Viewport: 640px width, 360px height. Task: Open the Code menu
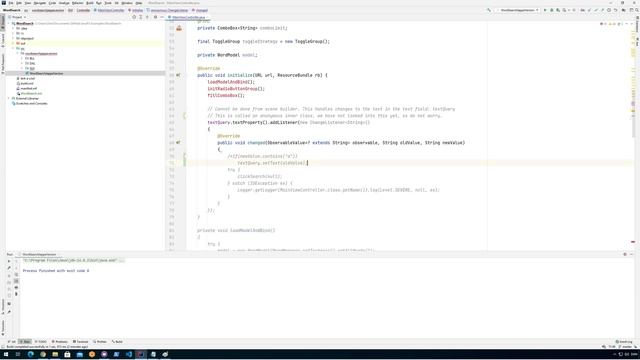click(x=52, y=3)
